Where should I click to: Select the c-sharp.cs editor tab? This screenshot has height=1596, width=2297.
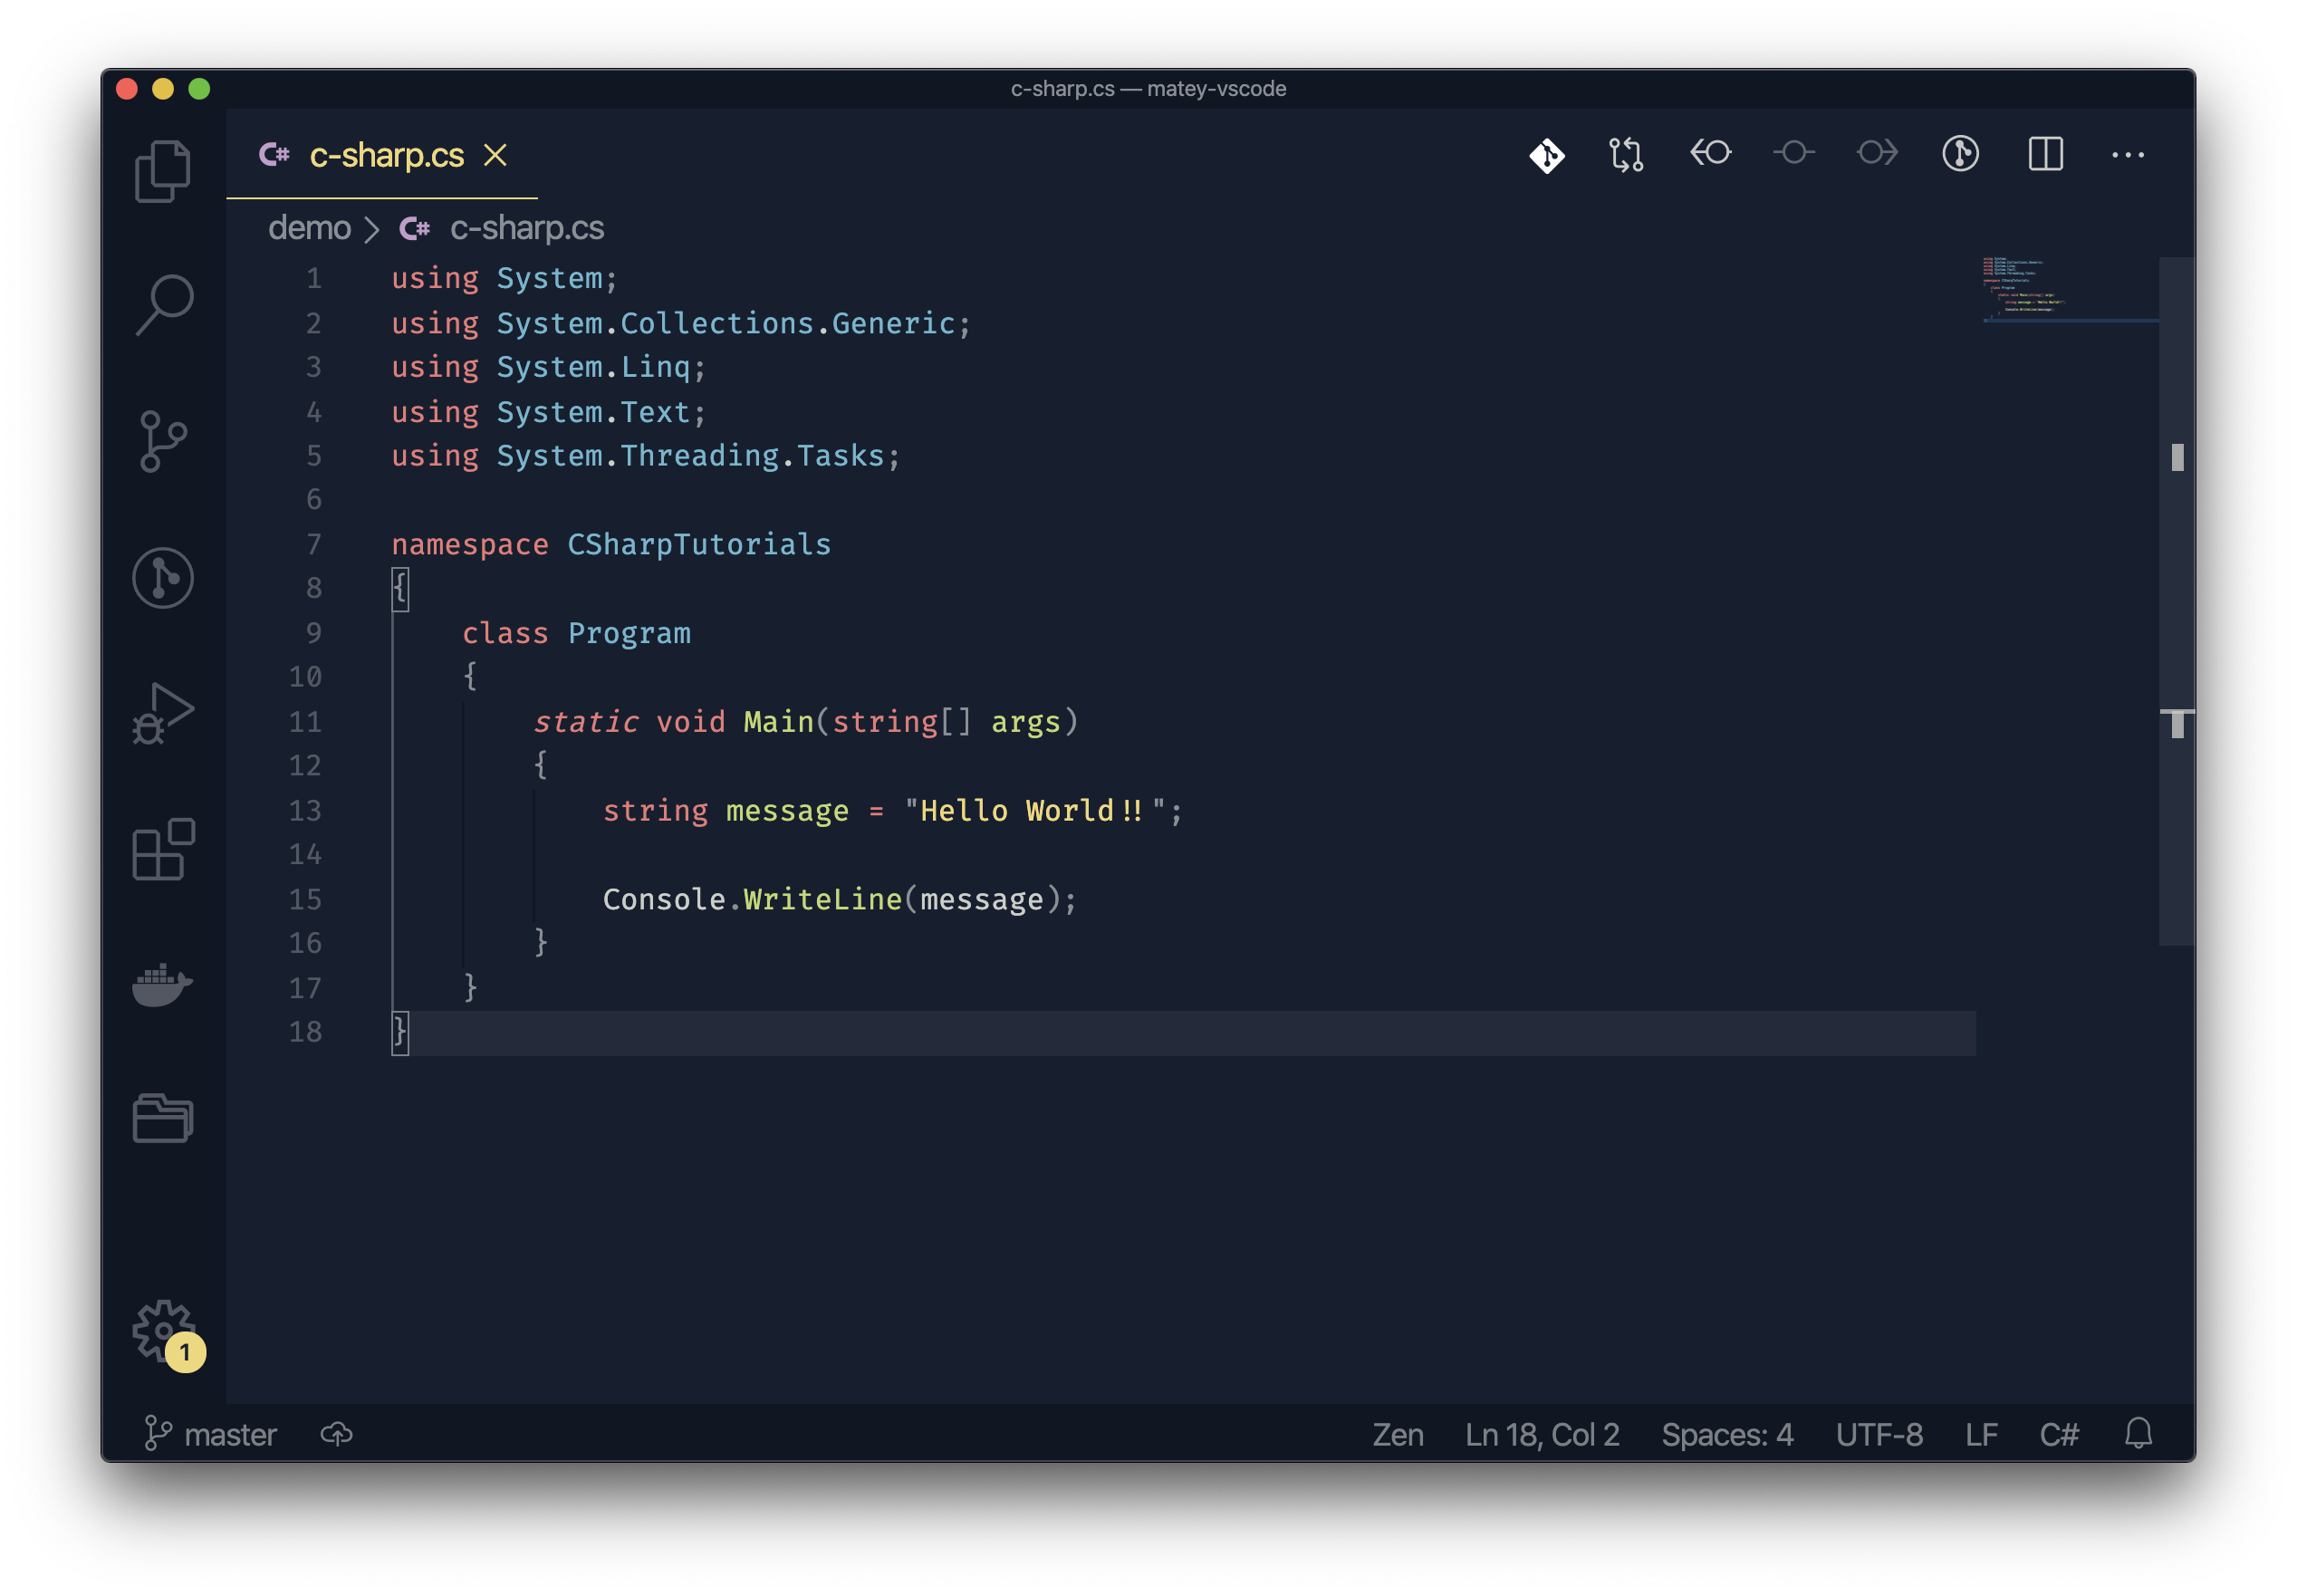(x=386, y=156)
